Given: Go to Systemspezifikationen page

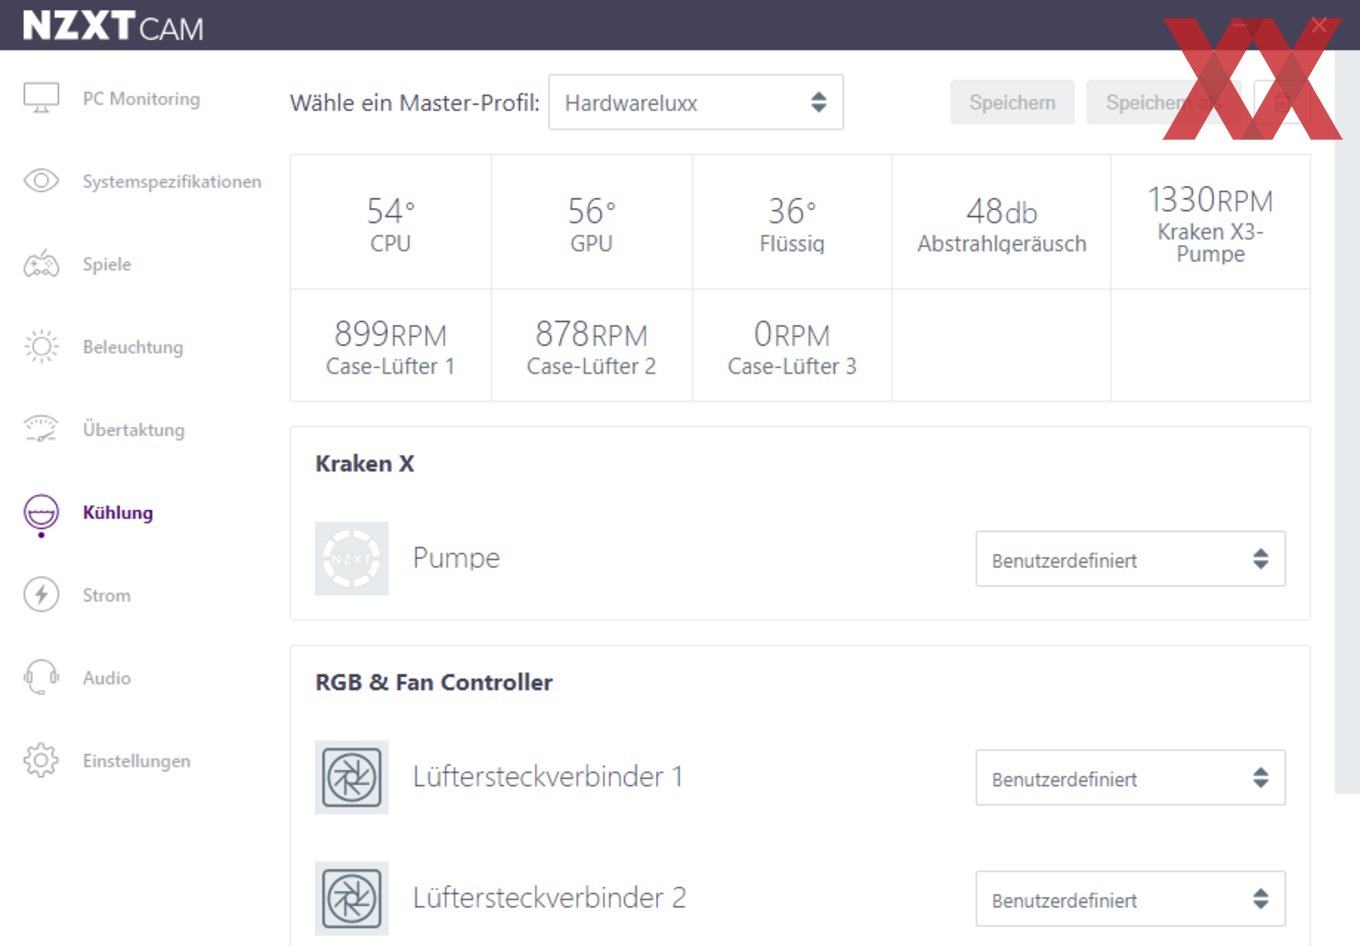Looking at the screenshot, I should (x=172, y=182).
